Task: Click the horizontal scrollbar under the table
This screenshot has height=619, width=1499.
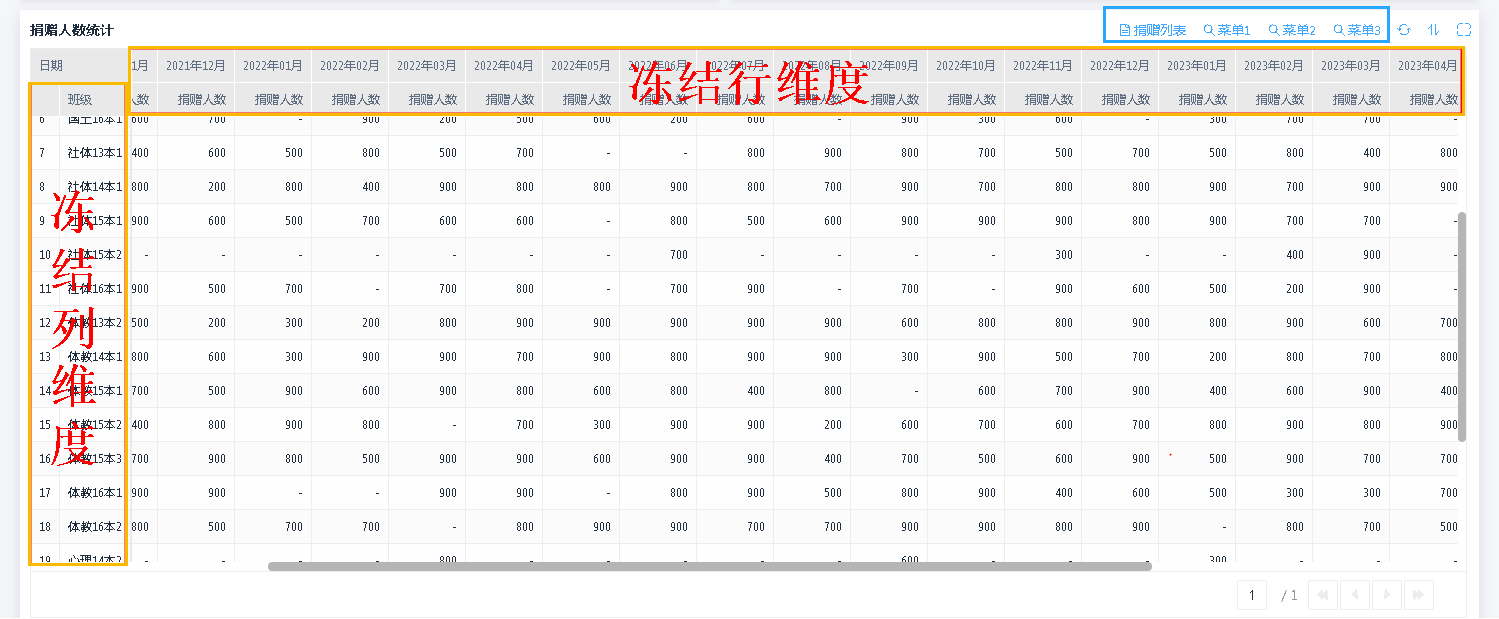Action: [709, 566]
